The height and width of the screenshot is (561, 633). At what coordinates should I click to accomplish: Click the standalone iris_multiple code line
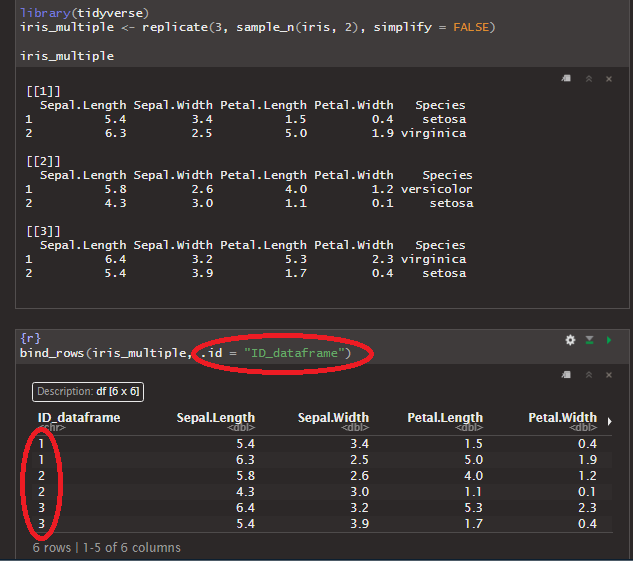(x=67, y=56)
